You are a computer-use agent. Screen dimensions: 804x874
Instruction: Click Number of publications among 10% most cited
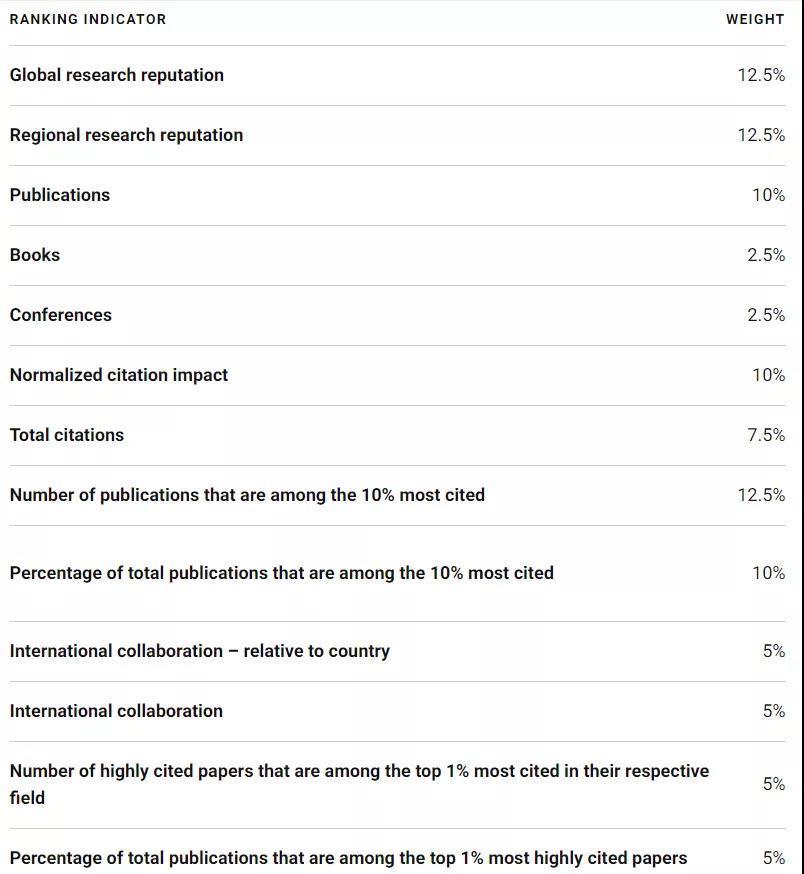point(247,495)
